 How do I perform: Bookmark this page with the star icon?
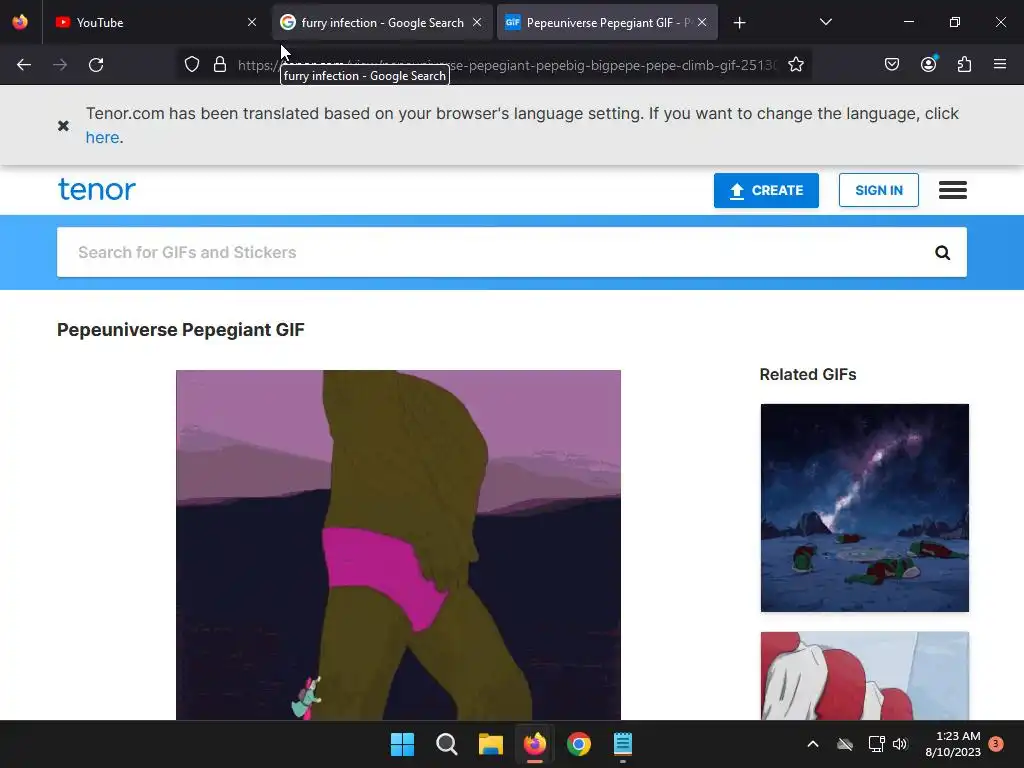[795, 65]
